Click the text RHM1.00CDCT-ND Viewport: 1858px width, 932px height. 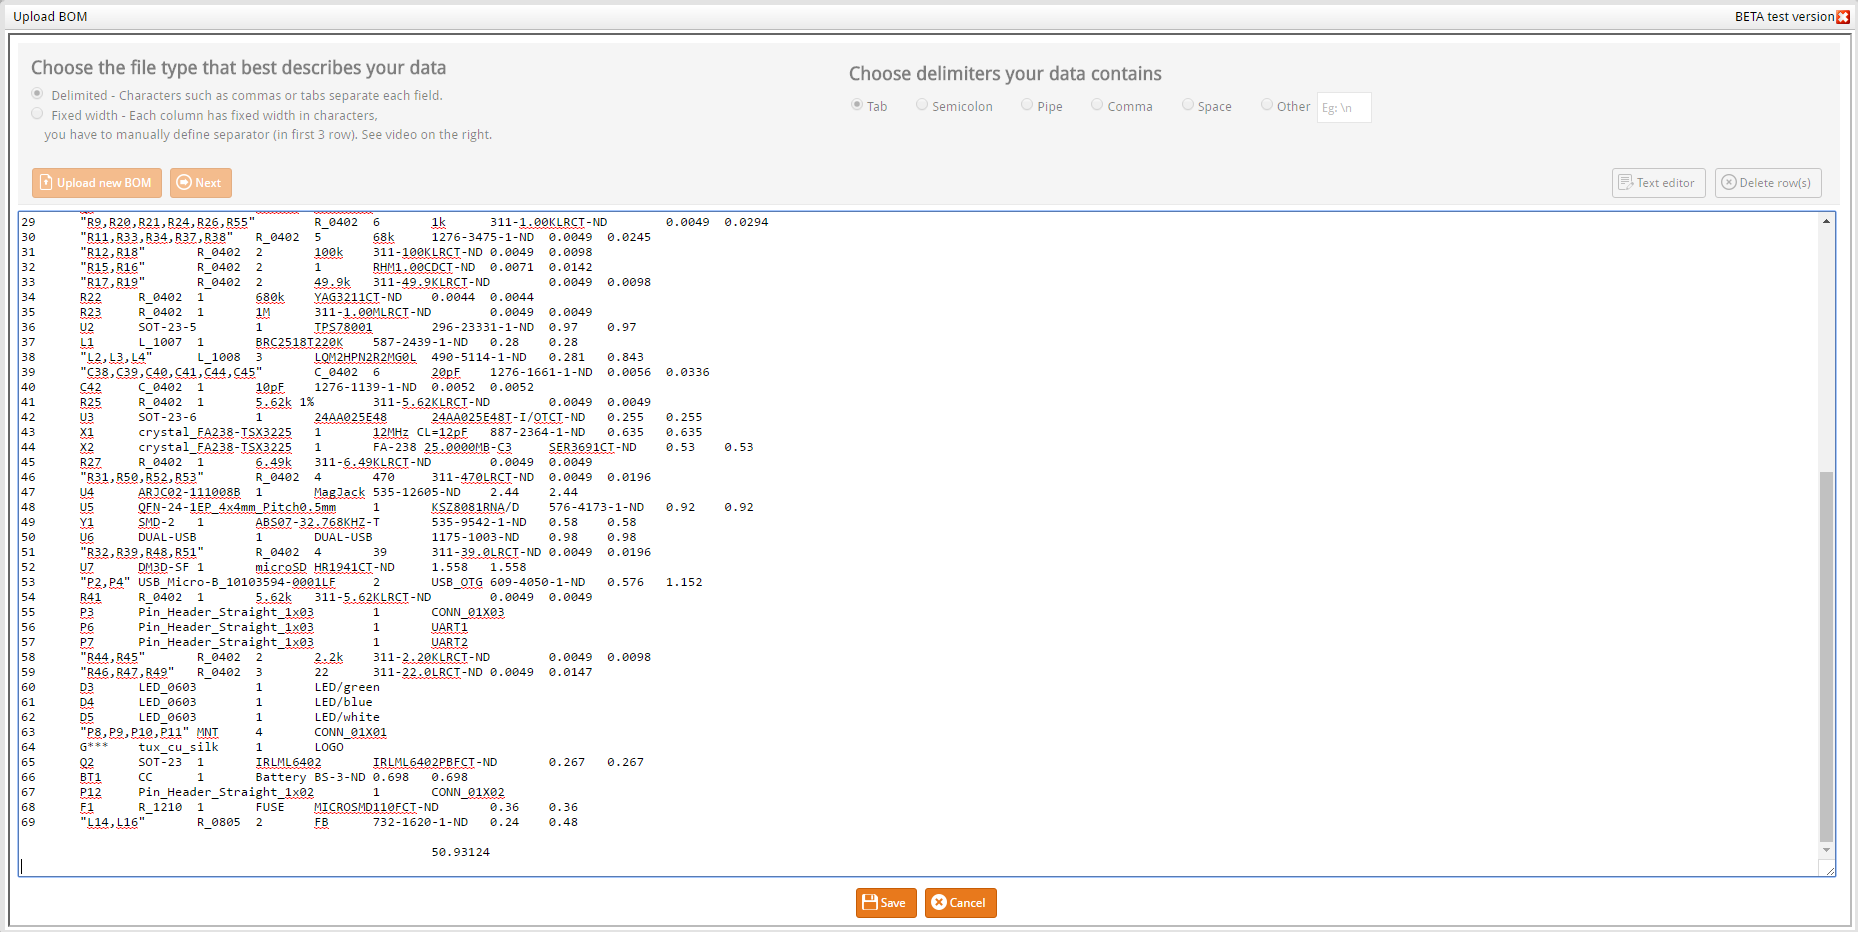click(424, 267)
